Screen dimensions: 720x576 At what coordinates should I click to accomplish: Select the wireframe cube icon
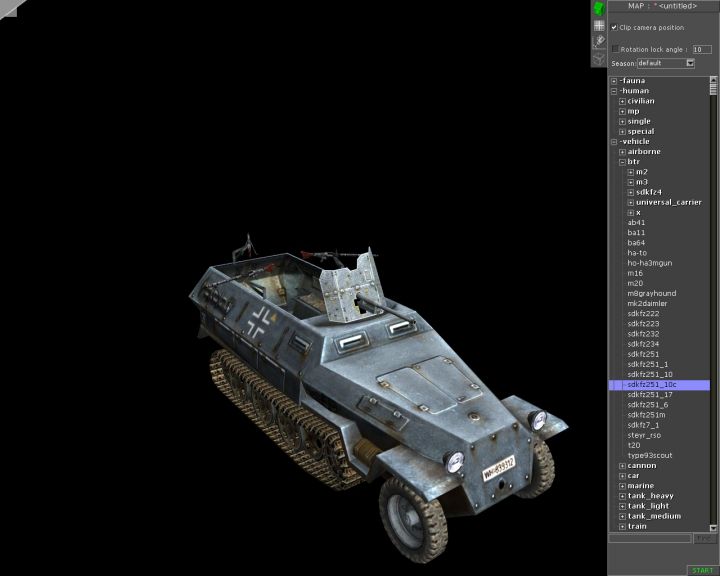click(599, 57)
